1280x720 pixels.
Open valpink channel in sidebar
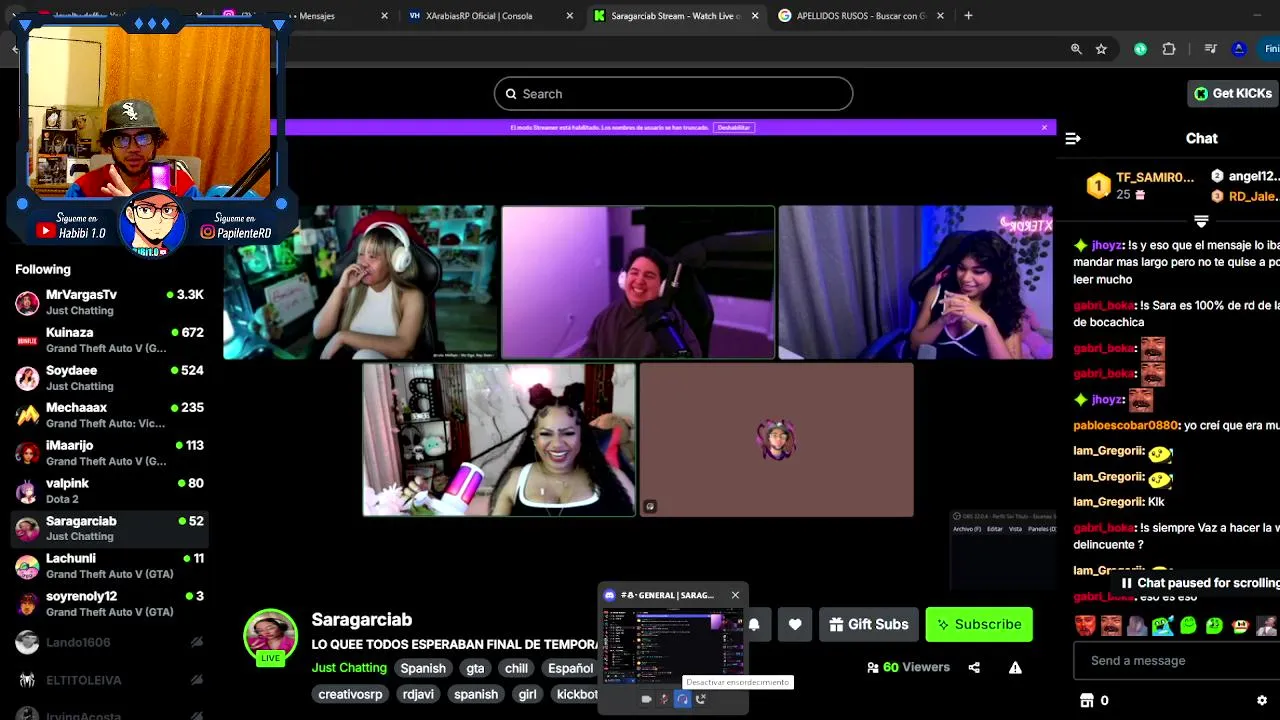click(x=110, y=491)
